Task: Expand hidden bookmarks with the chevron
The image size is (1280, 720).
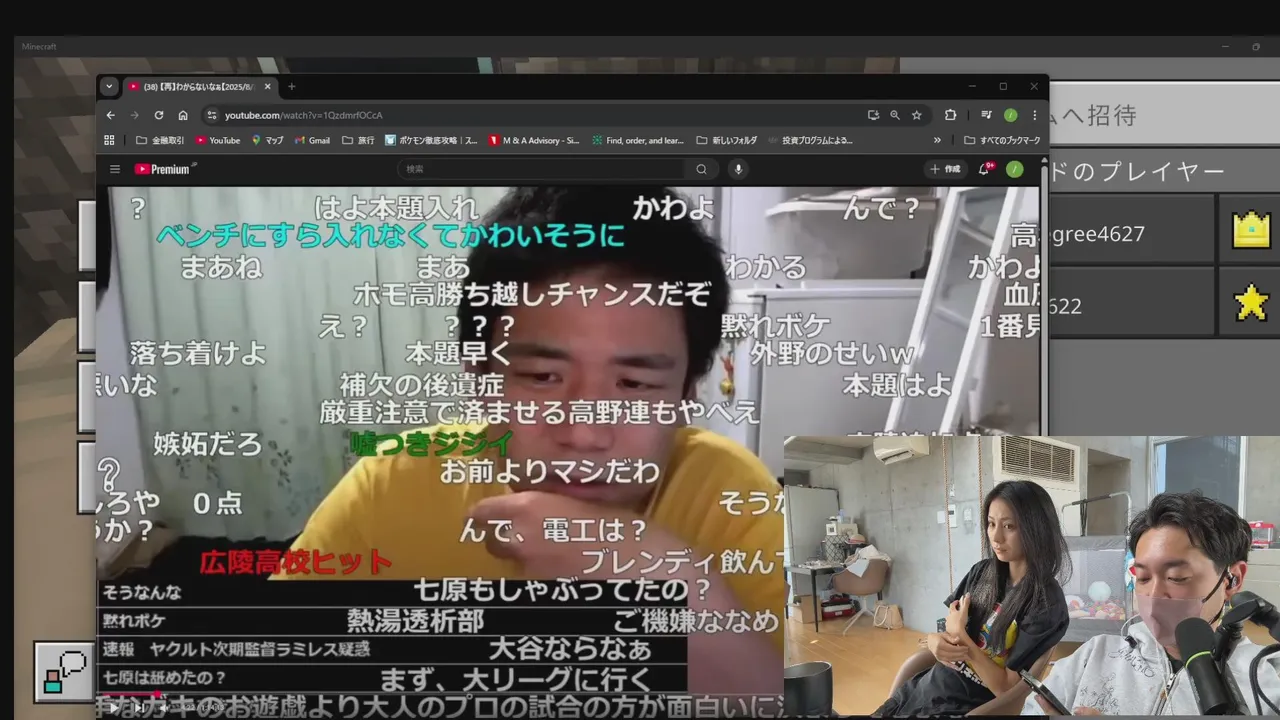Action: 937,140
